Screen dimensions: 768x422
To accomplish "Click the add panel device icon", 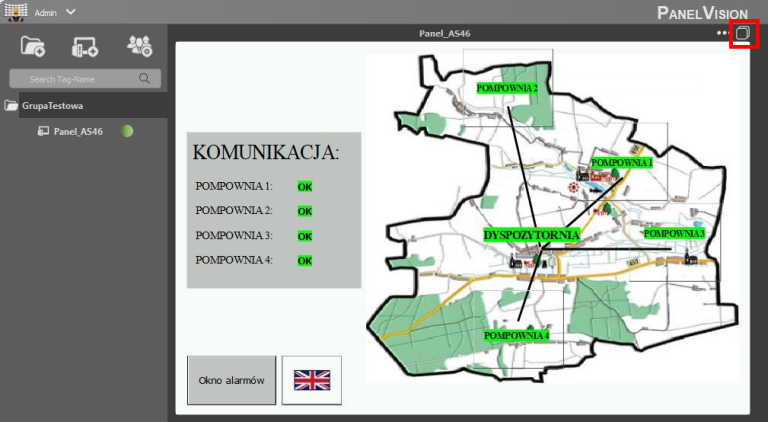I will [x=85, y=46].
